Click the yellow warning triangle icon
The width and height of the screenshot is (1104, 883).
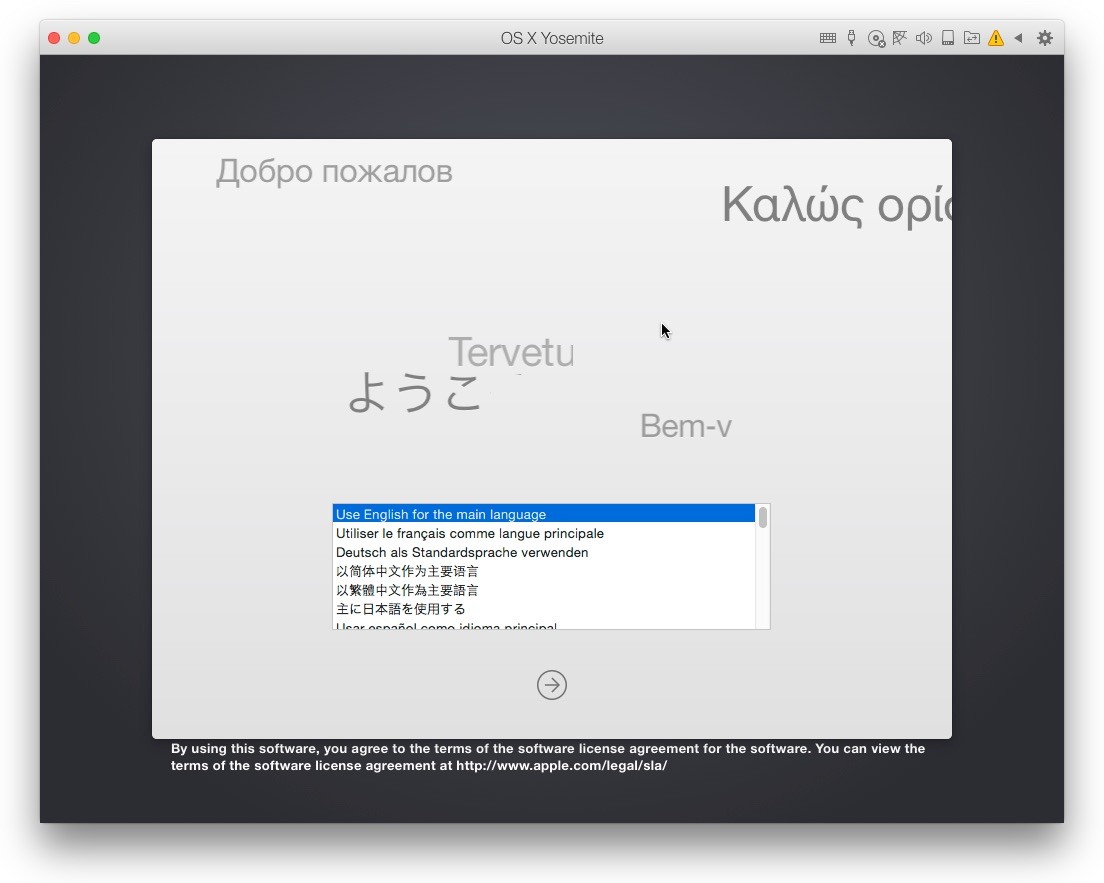(996, 38)
